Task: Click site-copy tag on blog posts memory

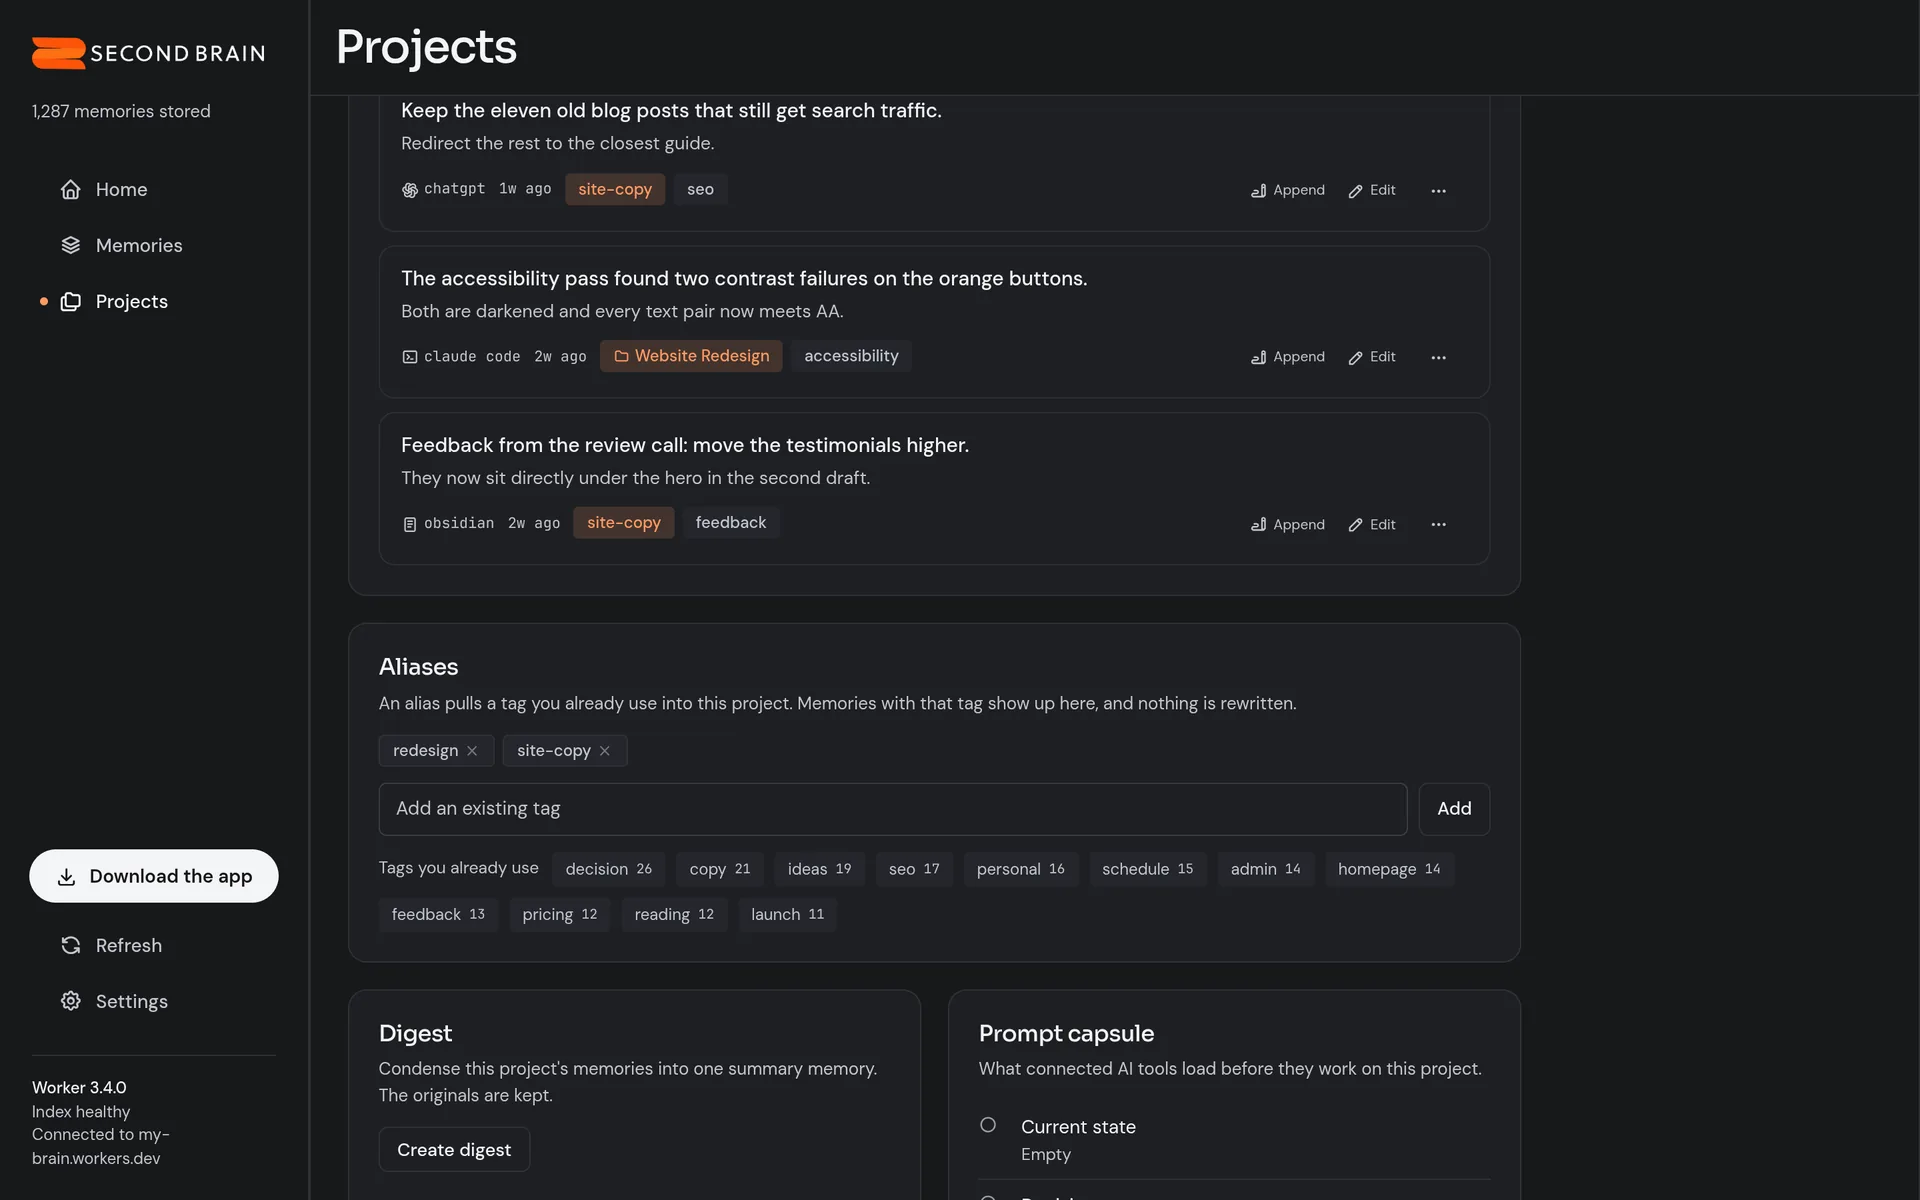Action: point(615,189)
